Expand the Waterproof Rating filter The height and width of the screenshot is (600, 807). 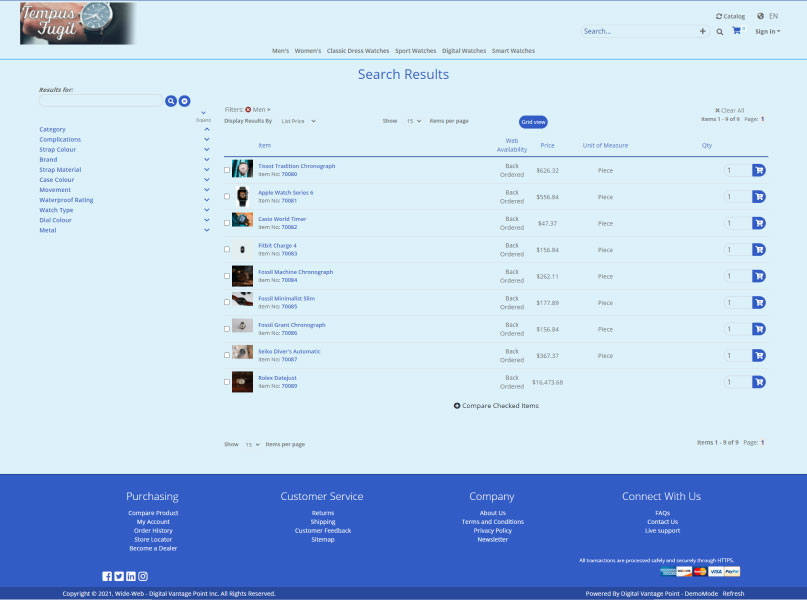207,199
